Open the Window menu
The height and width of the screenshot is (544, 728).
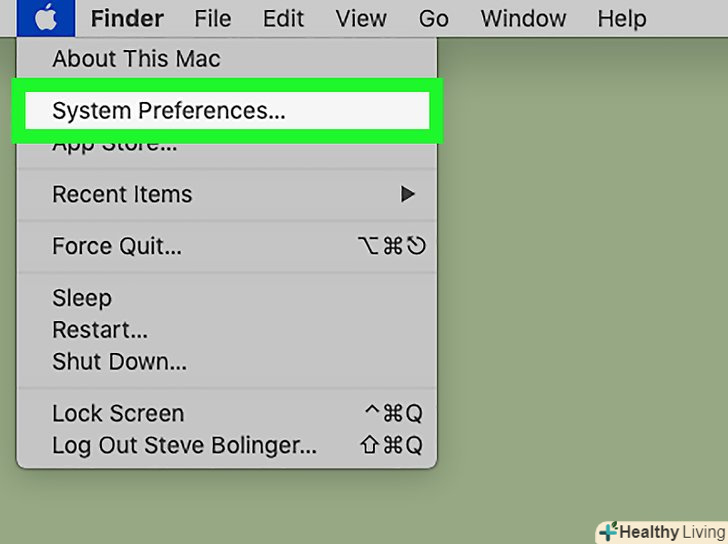point(521,18)
